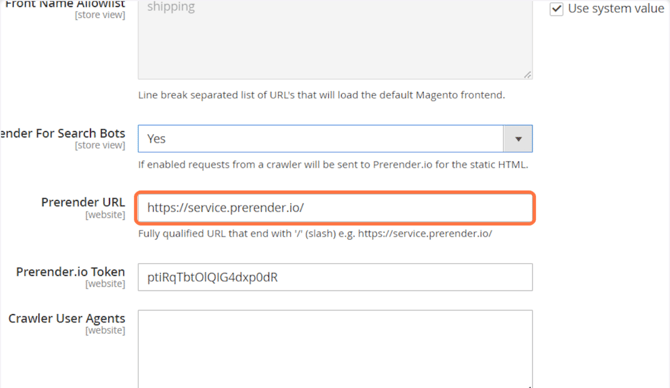Click the [store view] scope under Search Bots
670x388 pixels.
coord(100,145)
